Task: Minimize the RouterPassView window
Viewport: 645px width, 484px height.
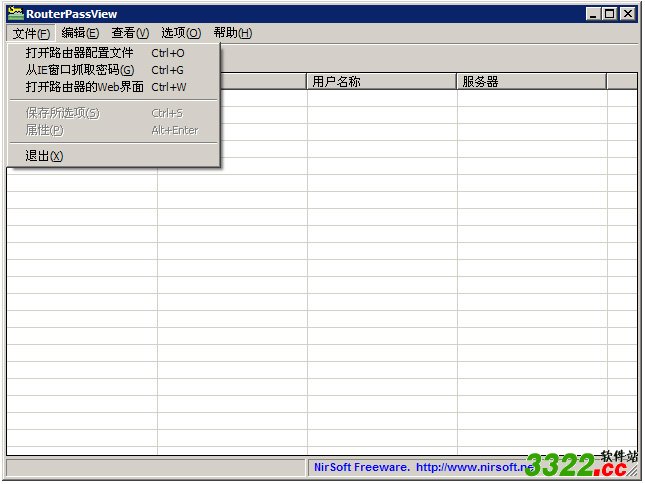Action: pyautogui.click(x=593, y=14)
